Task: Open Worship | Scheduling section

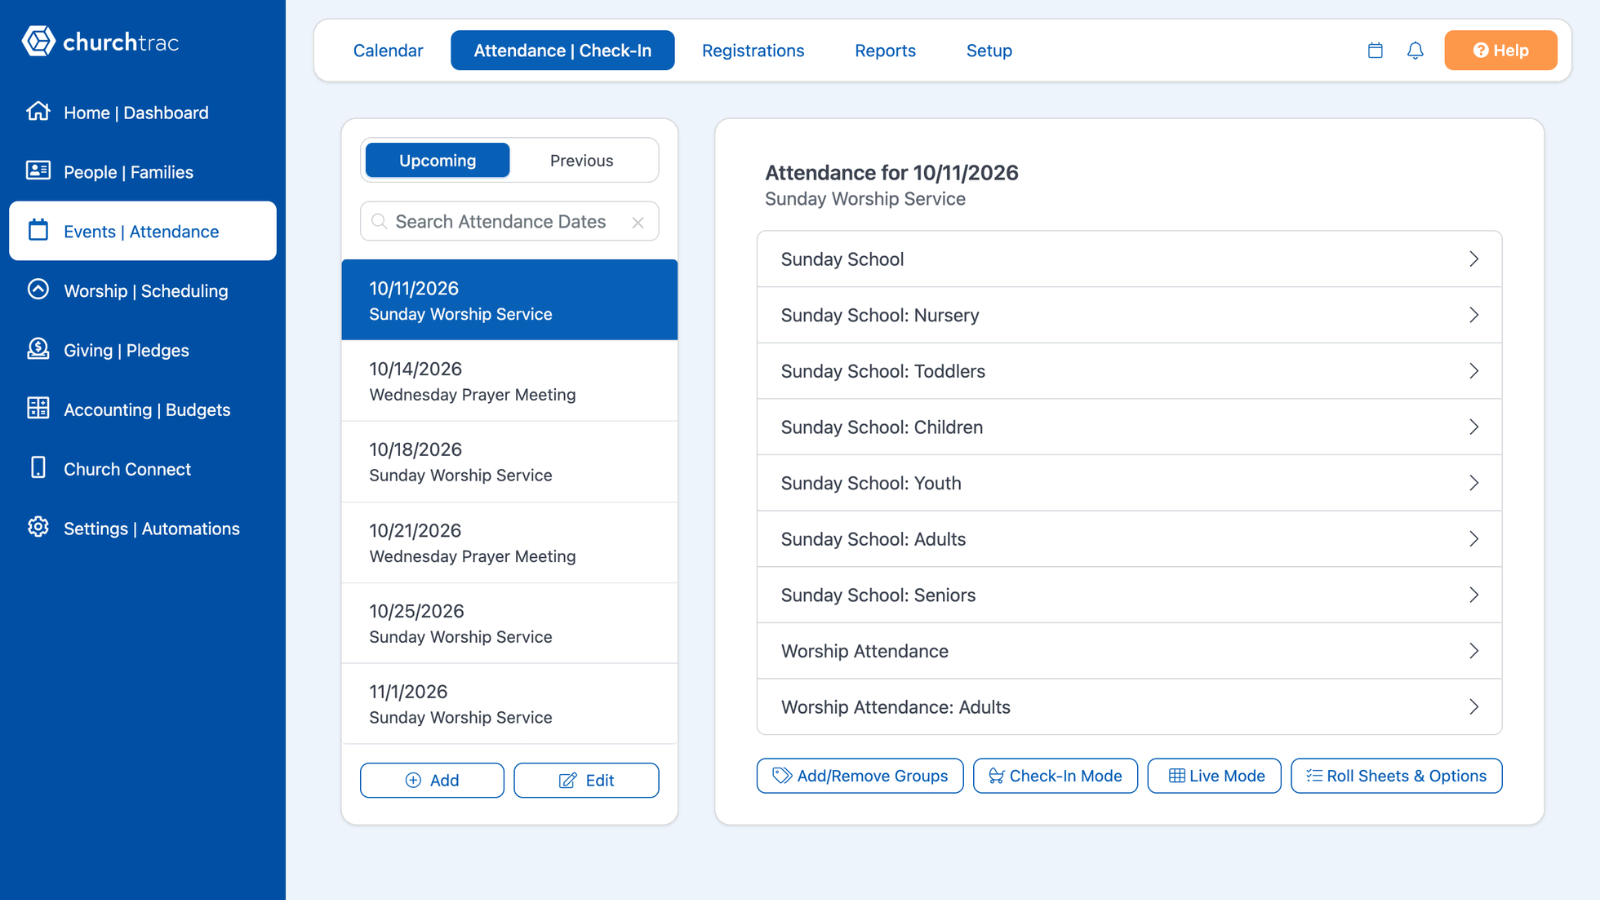Action: pos(143,291)
